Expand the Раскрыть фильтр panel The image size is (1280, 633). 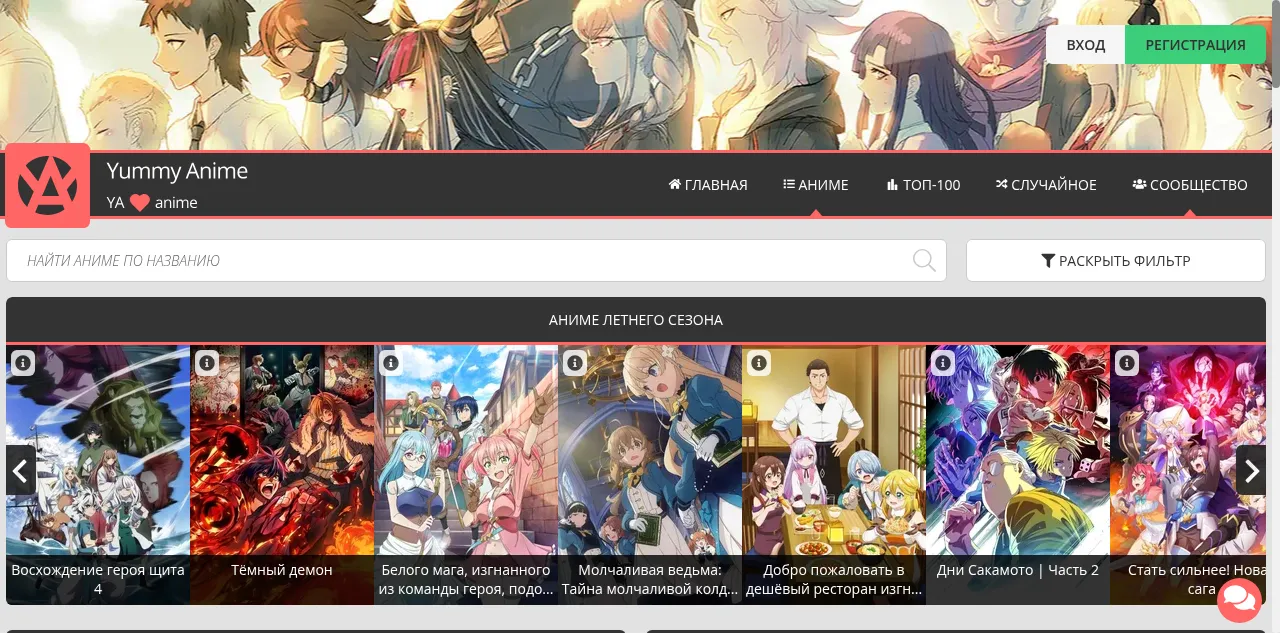pyautogui.click(x=1116, y=261)
